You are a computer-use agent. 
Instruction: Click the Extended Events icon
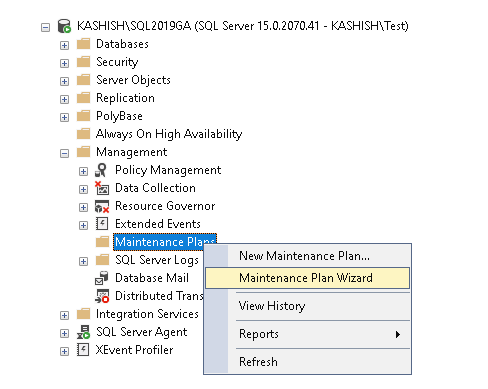click(102, 224)
